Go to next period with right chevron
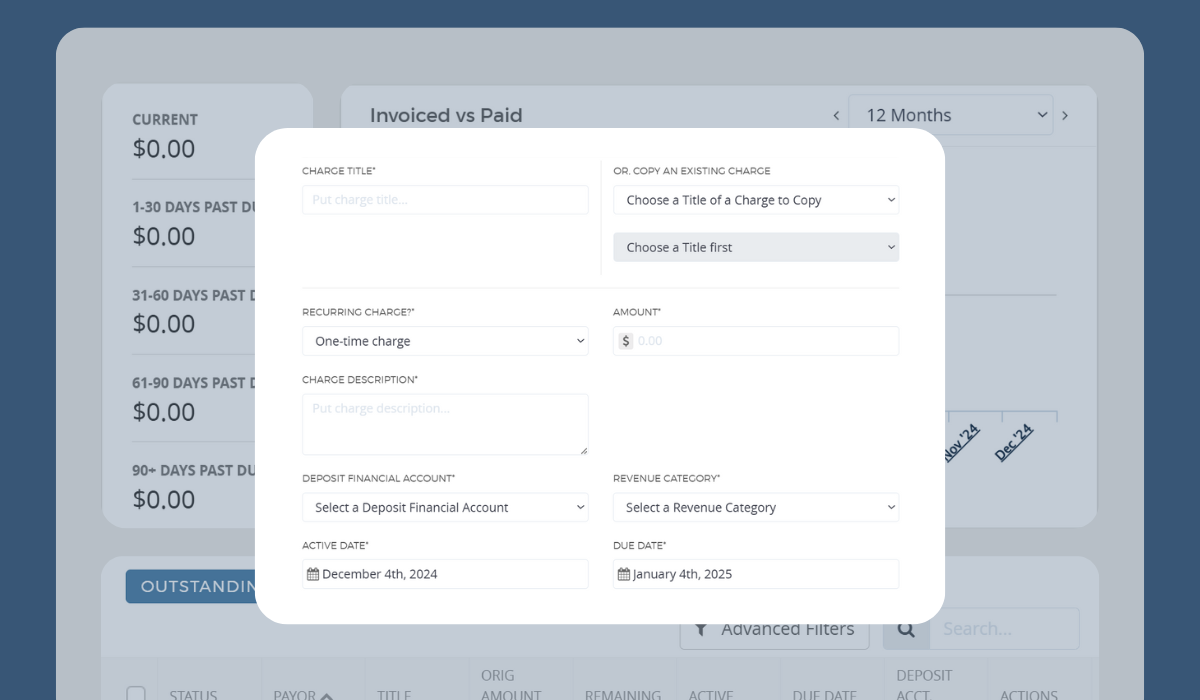The height and width of the screenshot is (700, 1200). [x=1065, y=115]
